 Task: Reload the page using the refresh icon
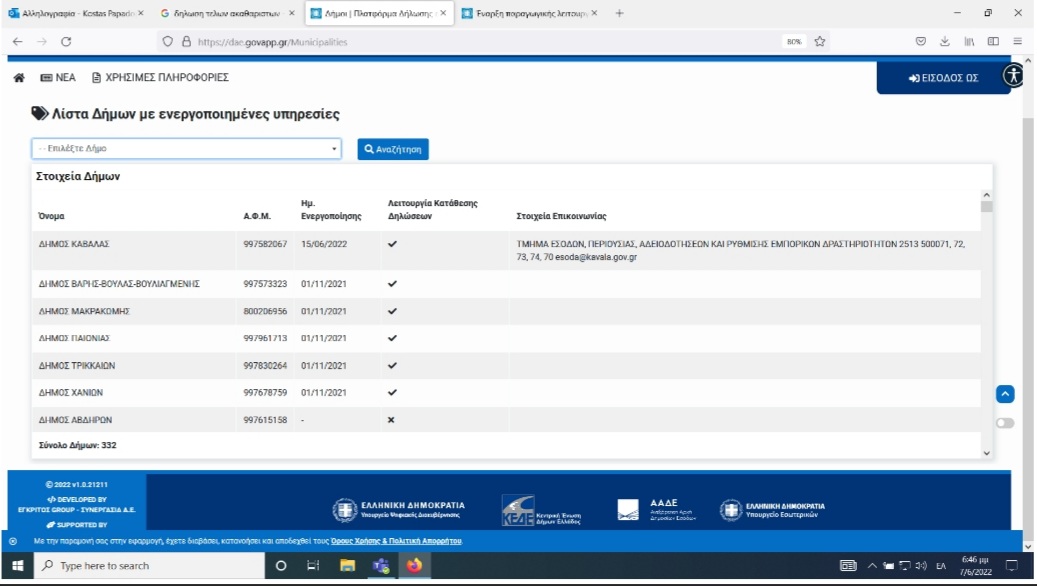tap(66, 41)
